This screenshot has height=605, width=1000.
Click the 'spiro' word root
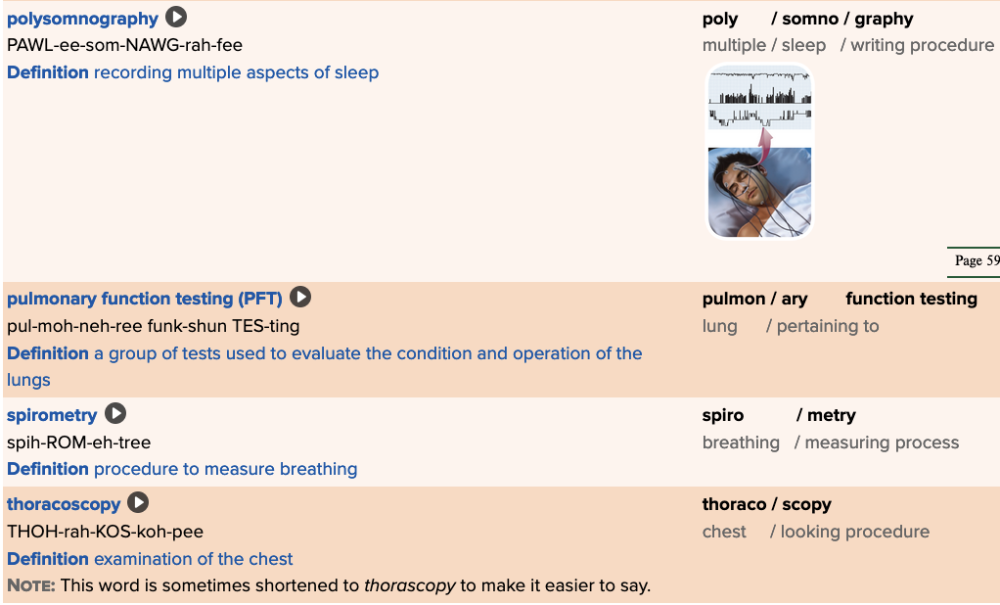click(x=723, y=415)
